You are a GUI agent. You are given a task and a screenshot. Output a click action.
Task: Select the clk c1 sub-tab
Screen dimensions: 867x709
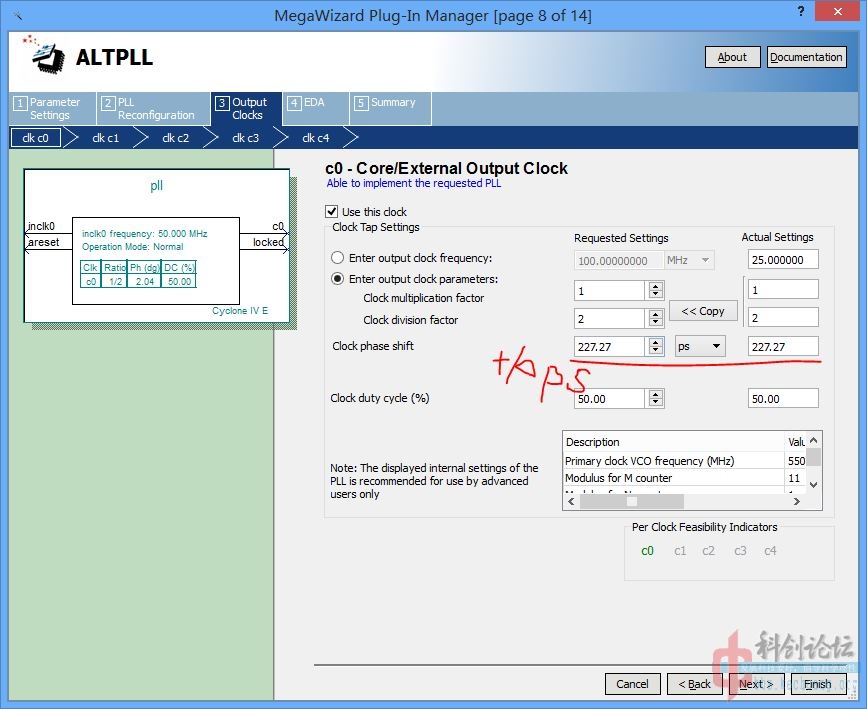(105, 138)
